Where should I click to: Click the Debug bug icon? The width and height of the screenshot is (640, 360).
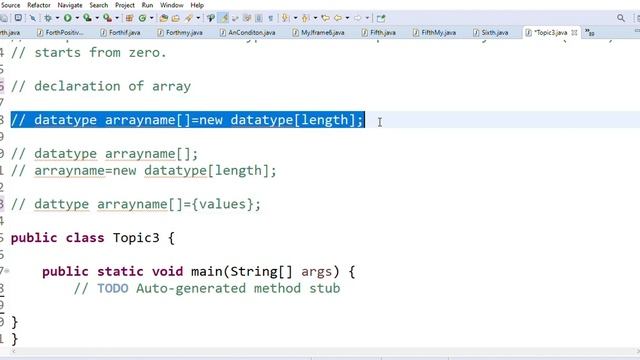click(x=48, y=18)
